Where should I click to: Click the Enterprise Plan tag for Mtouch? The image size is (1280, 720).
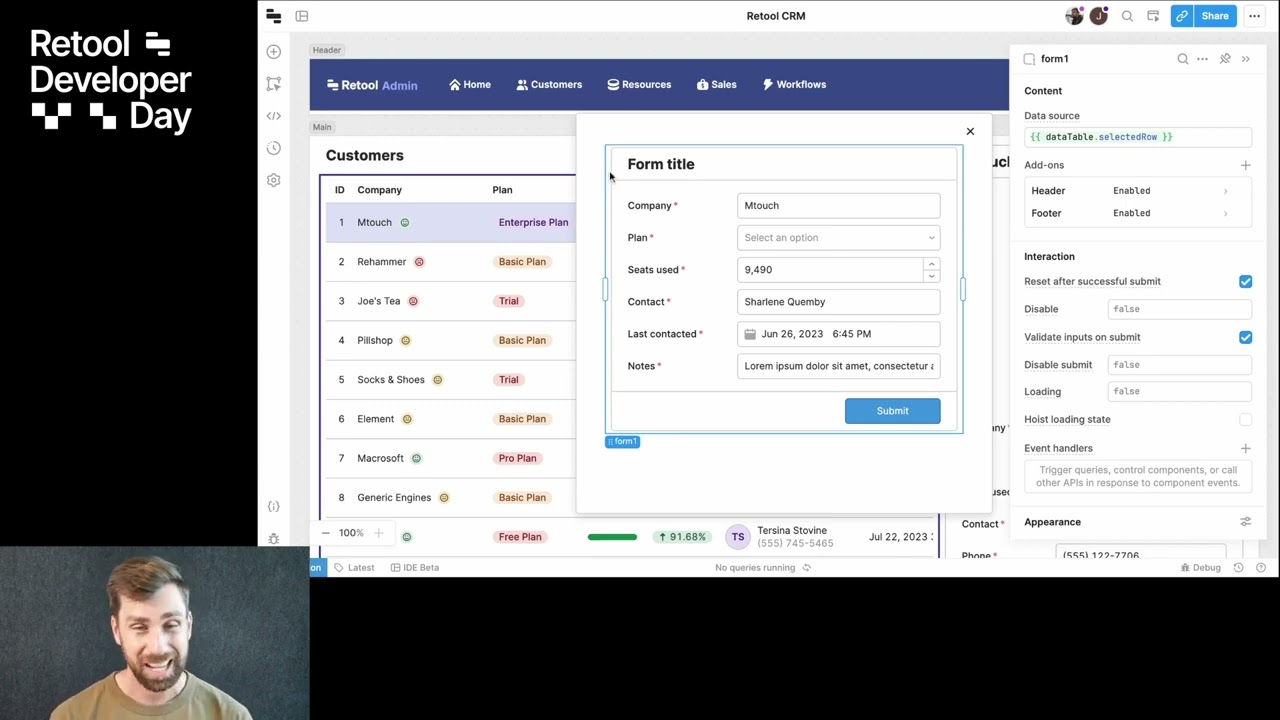pyautogui.click(x=533, y=223)
